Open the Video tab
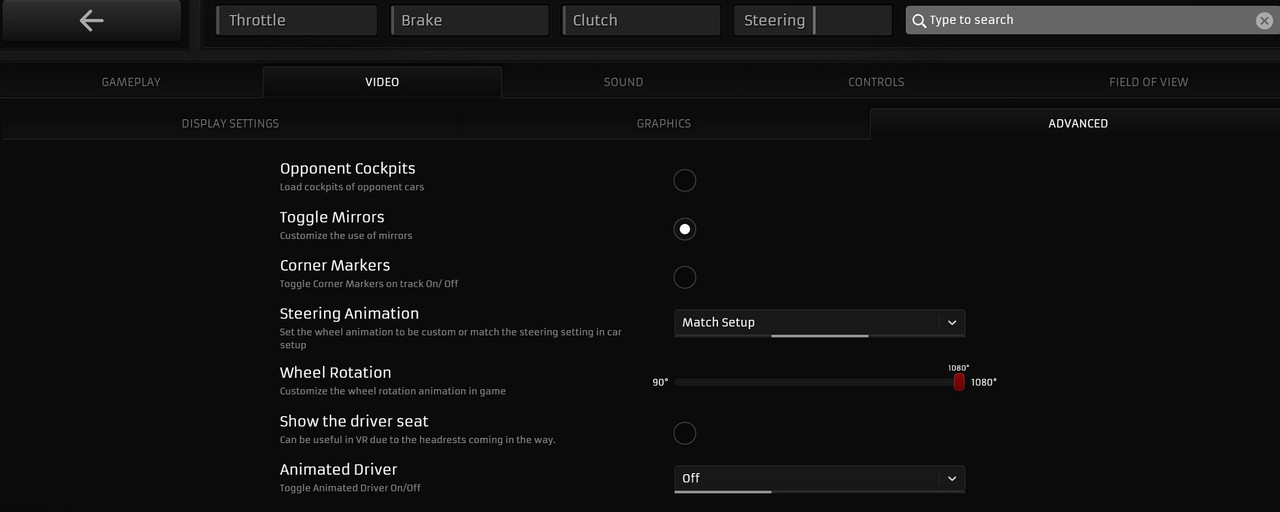Image resolution: width=1280 pixels, height=512 pixels. 382,82
